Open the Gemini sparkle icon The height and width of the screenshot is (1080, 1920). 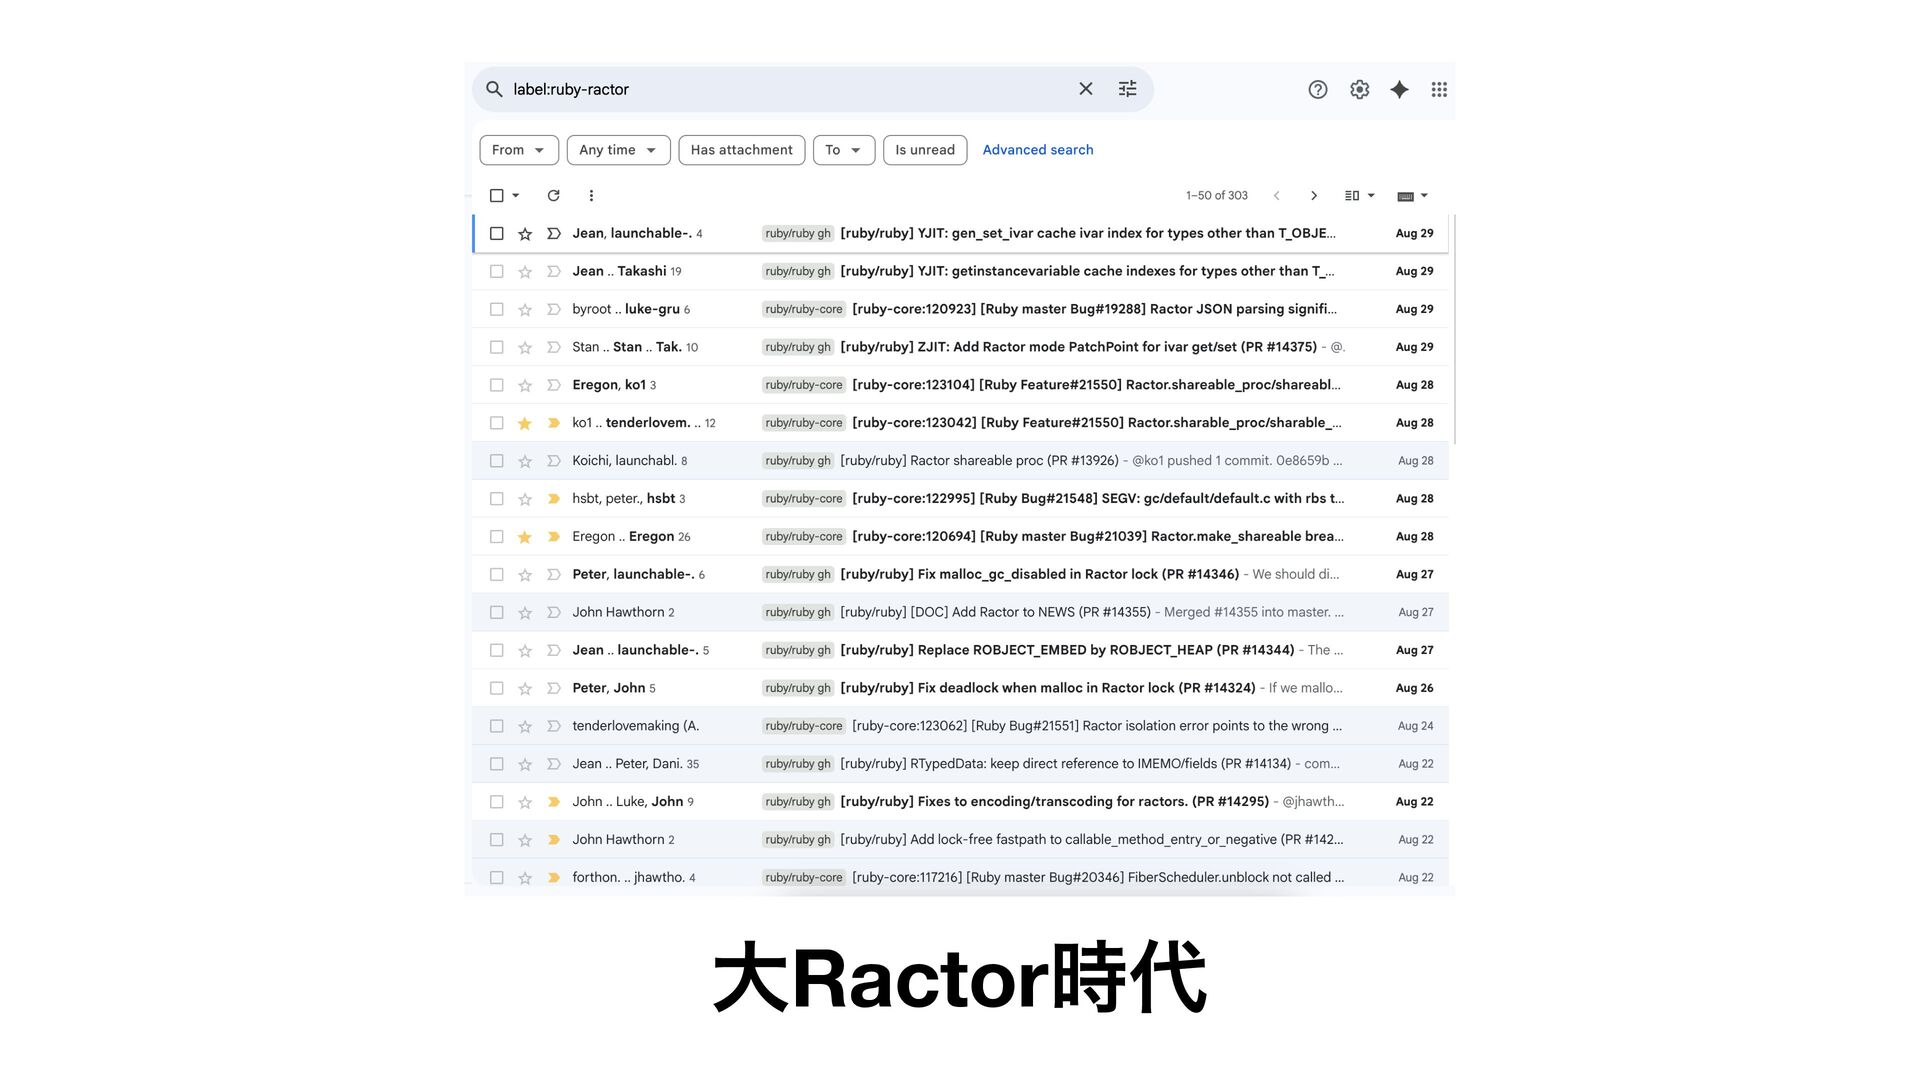click(1399, 89)
